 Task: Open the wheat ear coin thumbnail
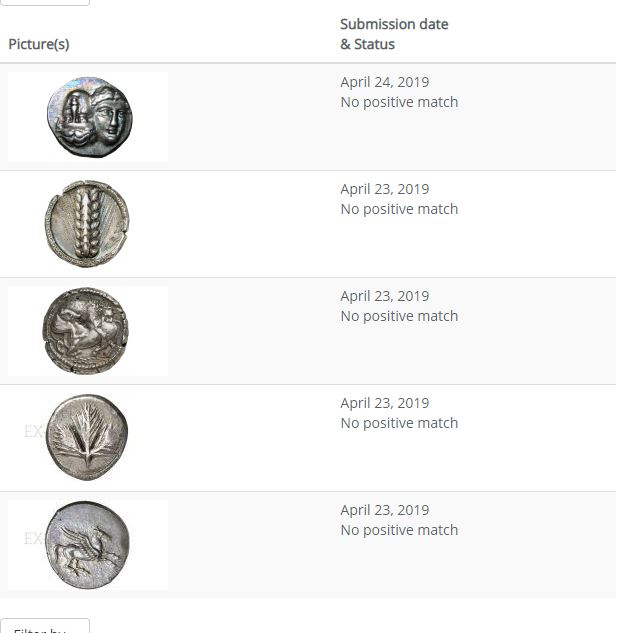(88, 224)
